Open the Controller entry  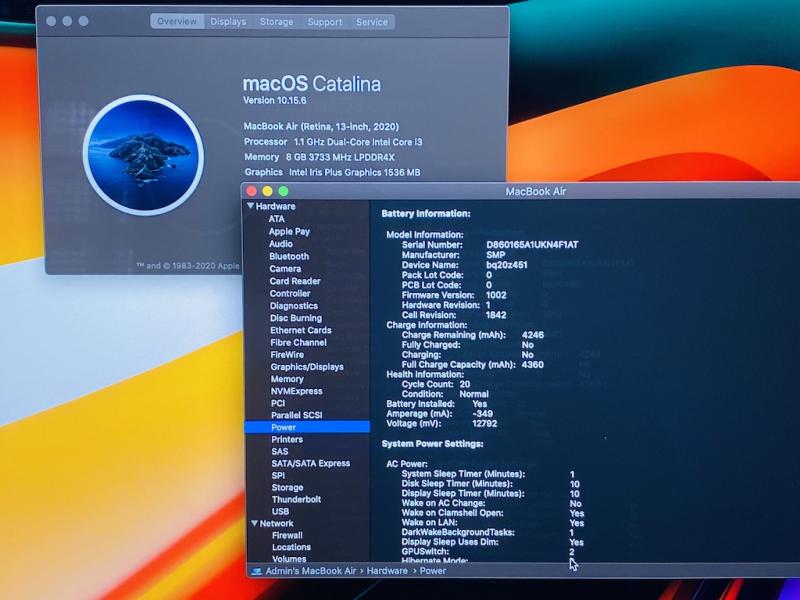pos(290,293)
